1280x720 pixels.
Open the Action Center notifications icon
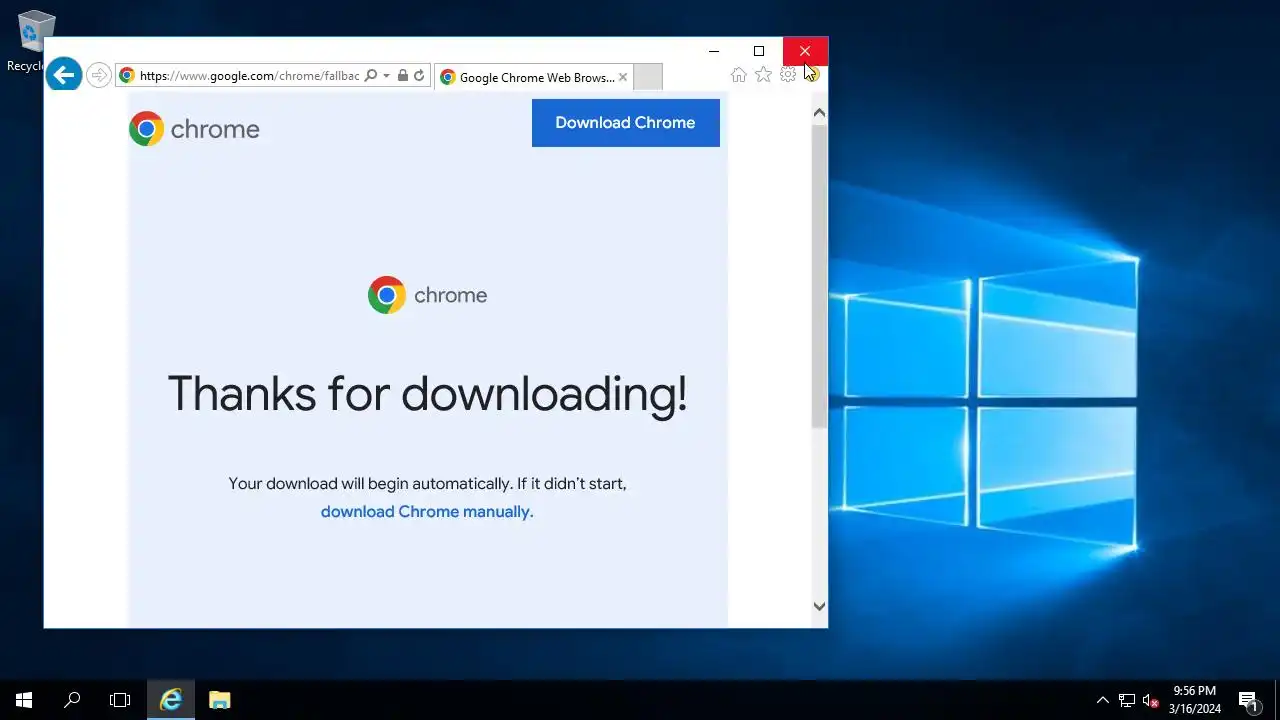[x=1248, y=700]
